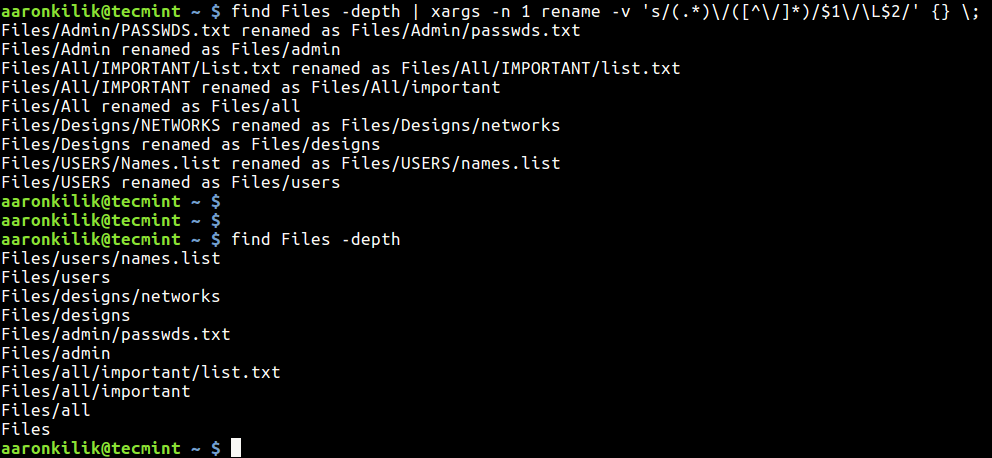992x458 pixels.
Task: Click the second "find Files -depth" command without xargs
Action: (315, 239)
